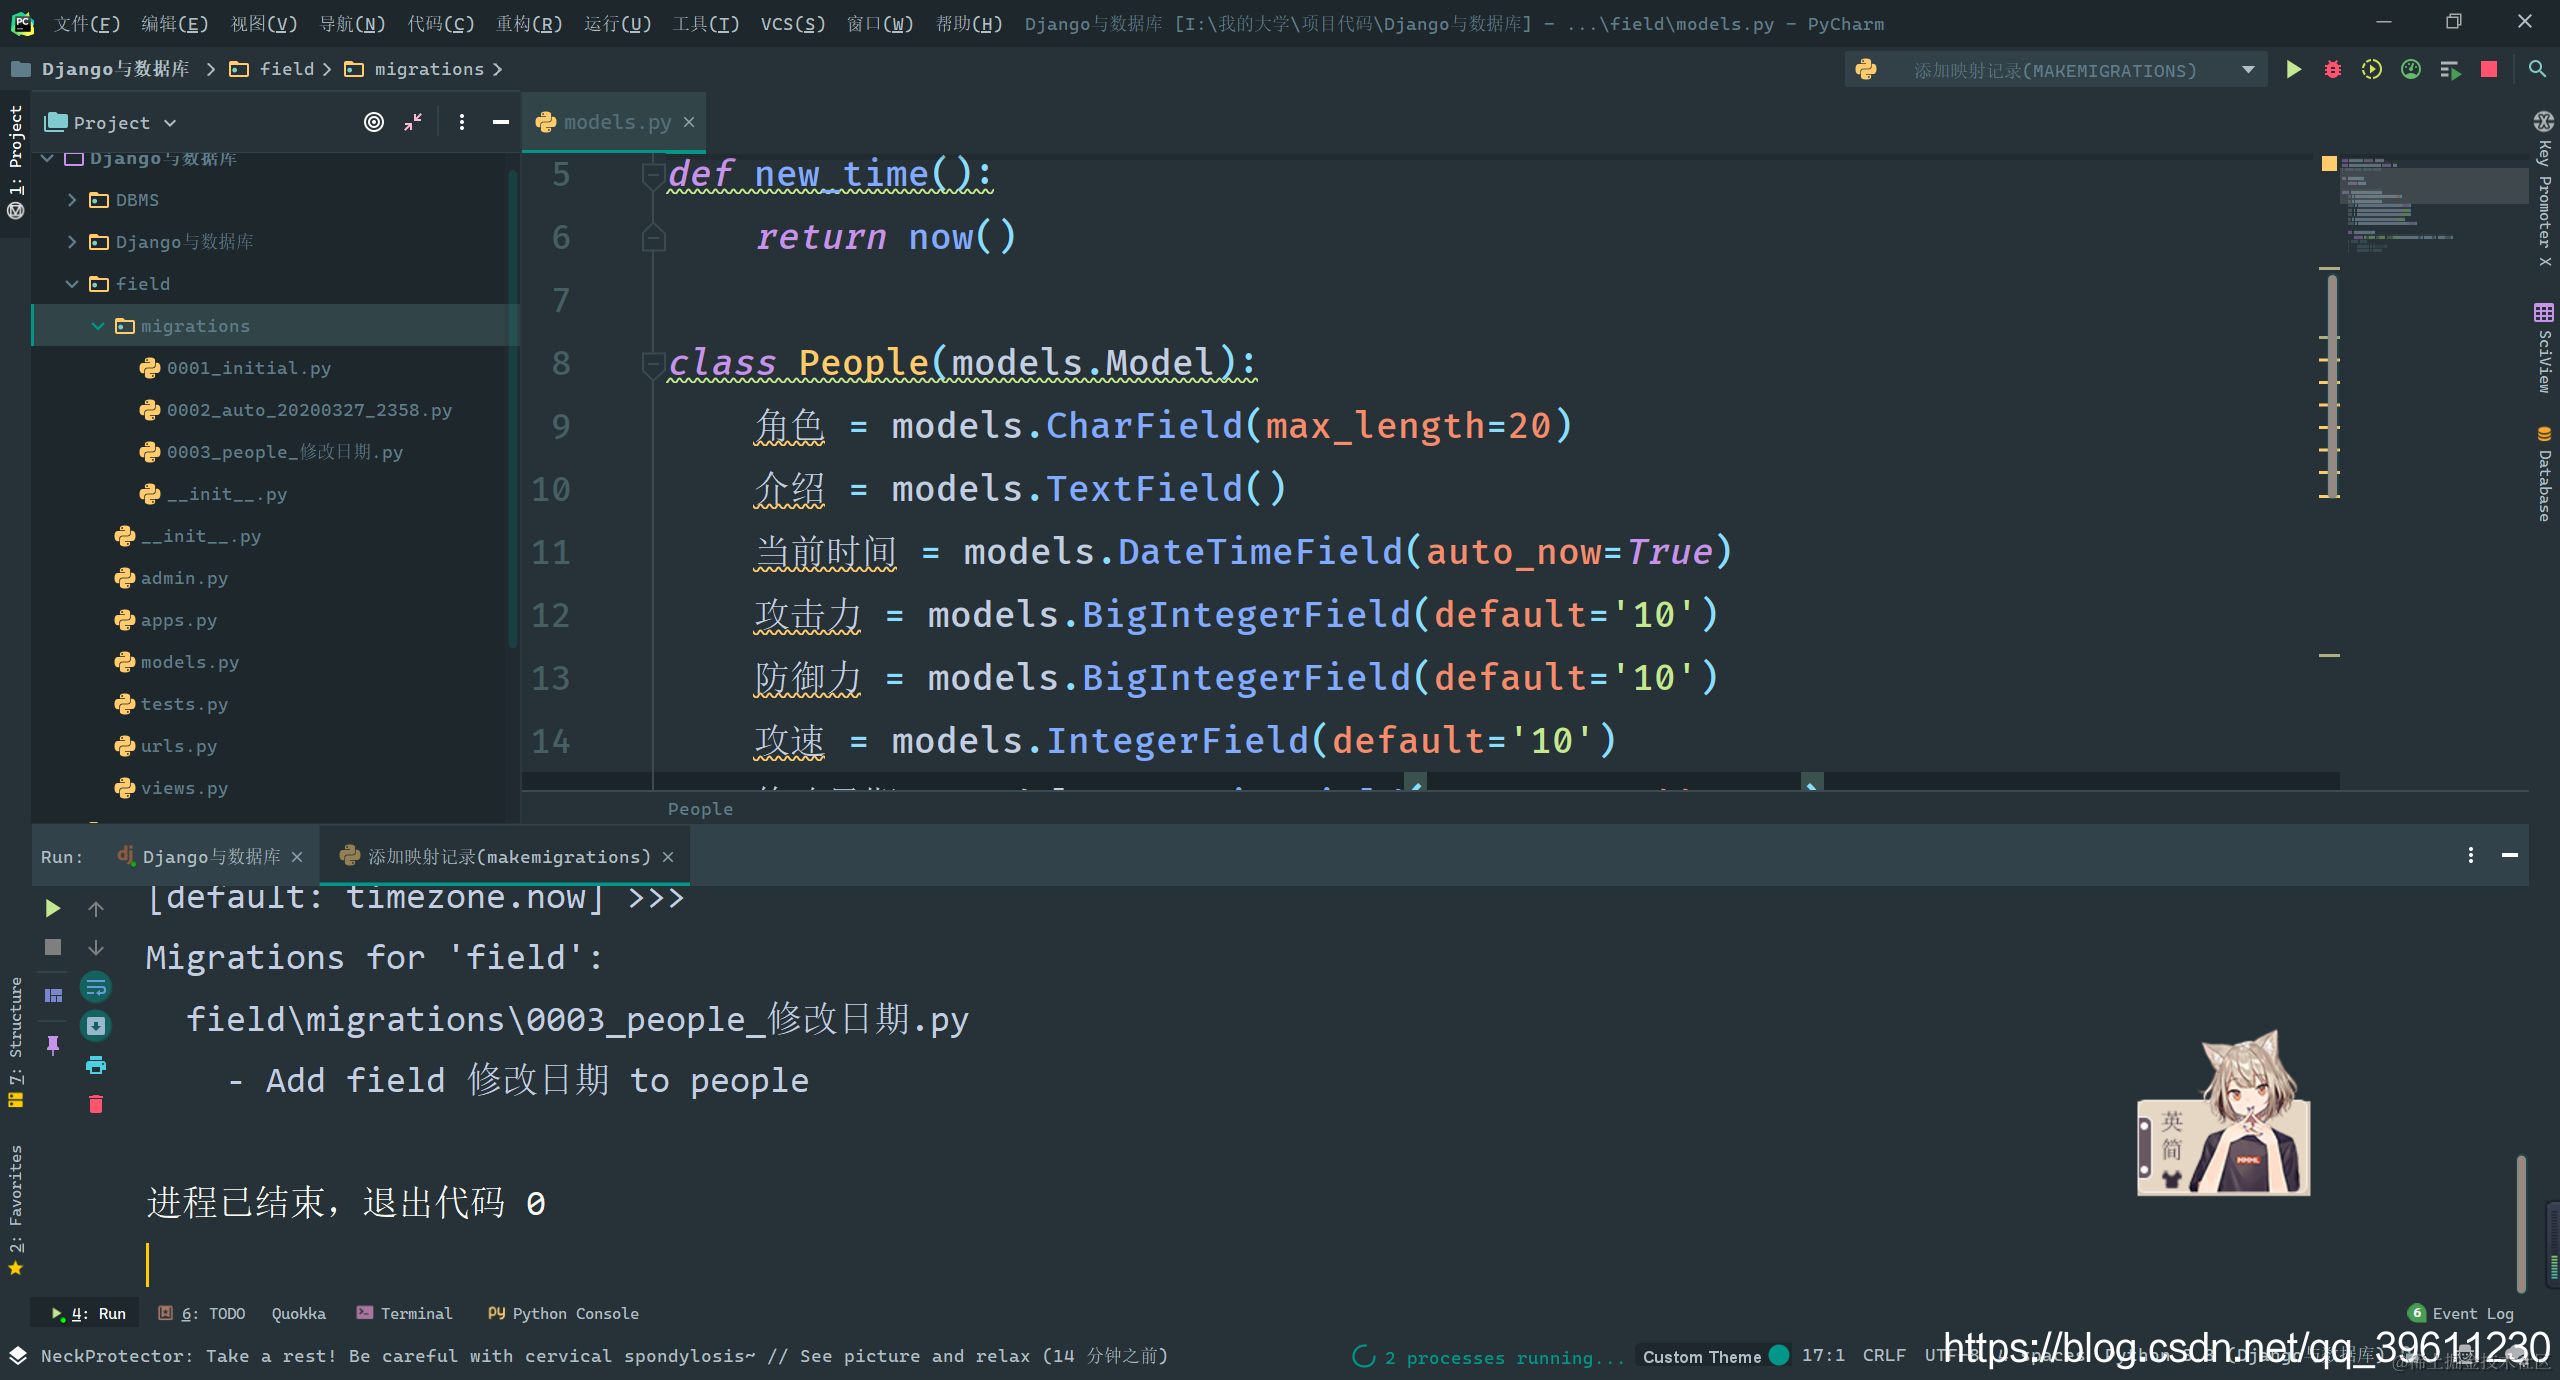
Task: Open the SciView side panel
Action: coord(2544,348)
